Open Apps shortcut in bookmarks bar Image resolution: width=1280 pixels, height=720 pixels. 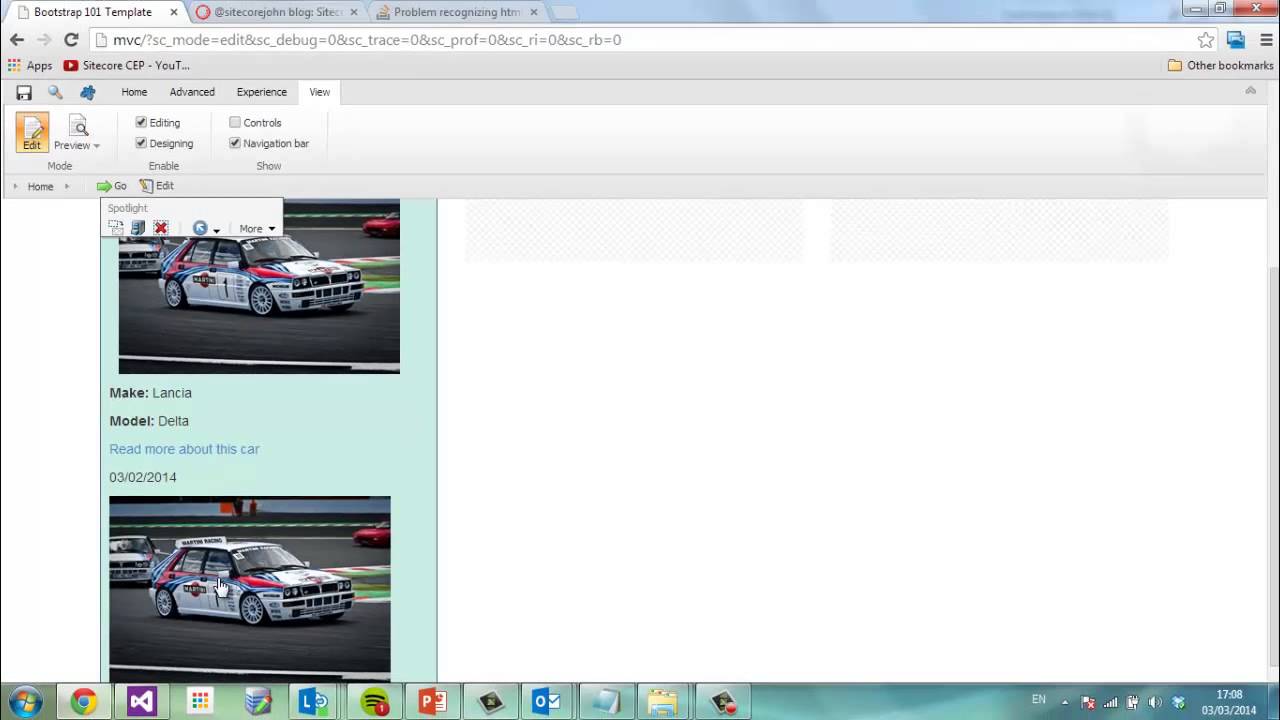[30, 65]
